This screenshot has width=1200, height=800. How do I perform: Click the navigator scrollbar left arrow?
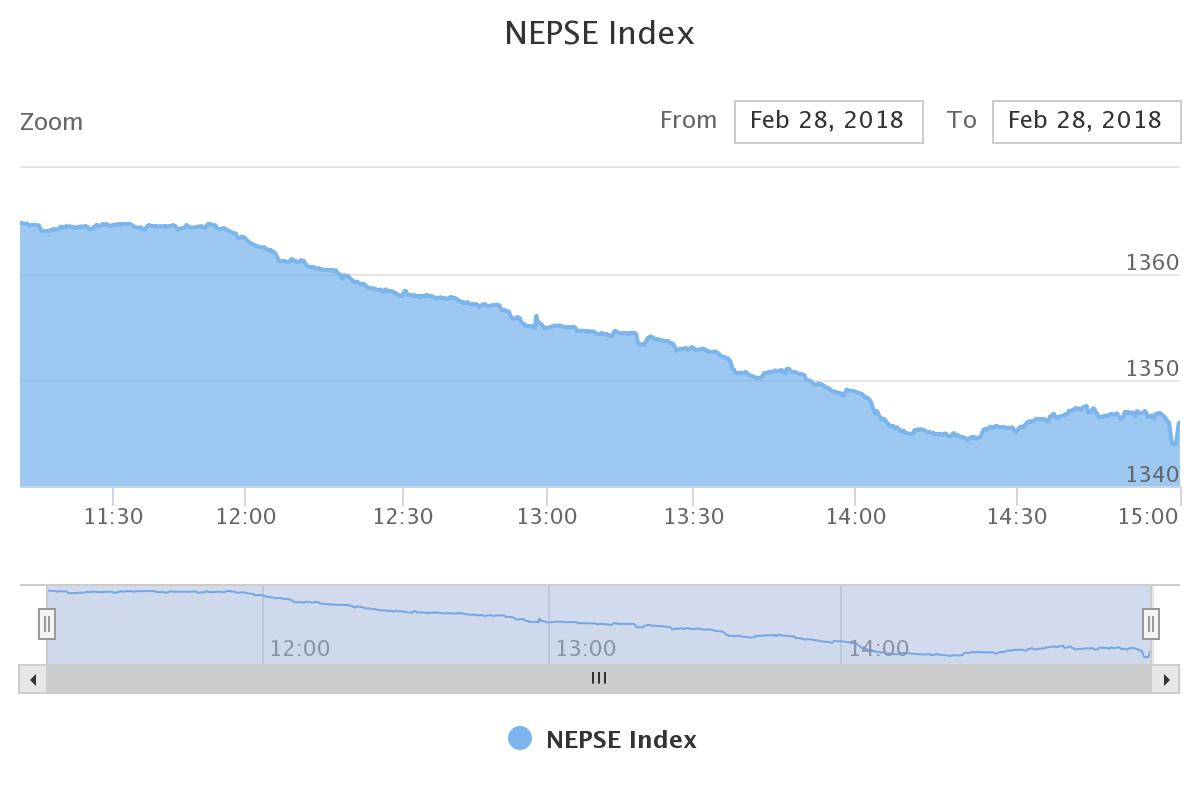33,679
